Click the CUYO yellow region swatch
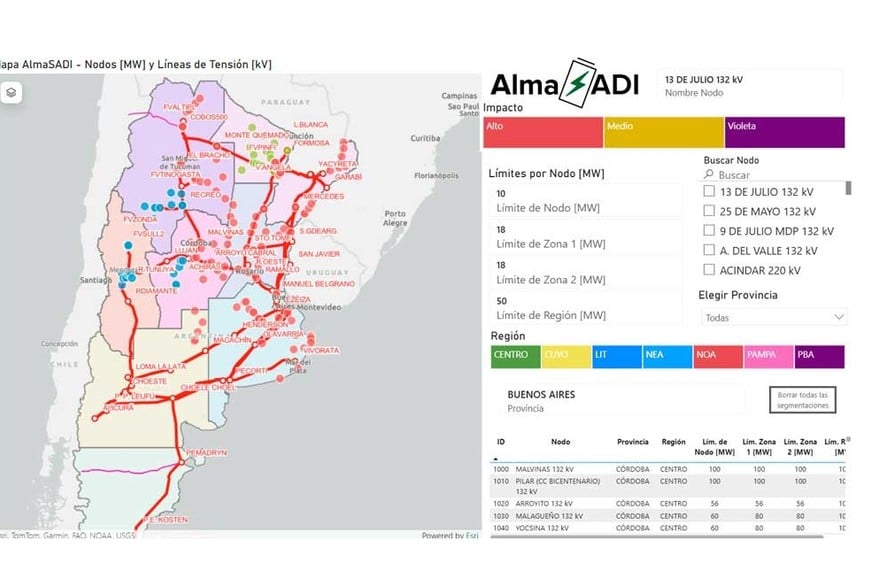 565,355
